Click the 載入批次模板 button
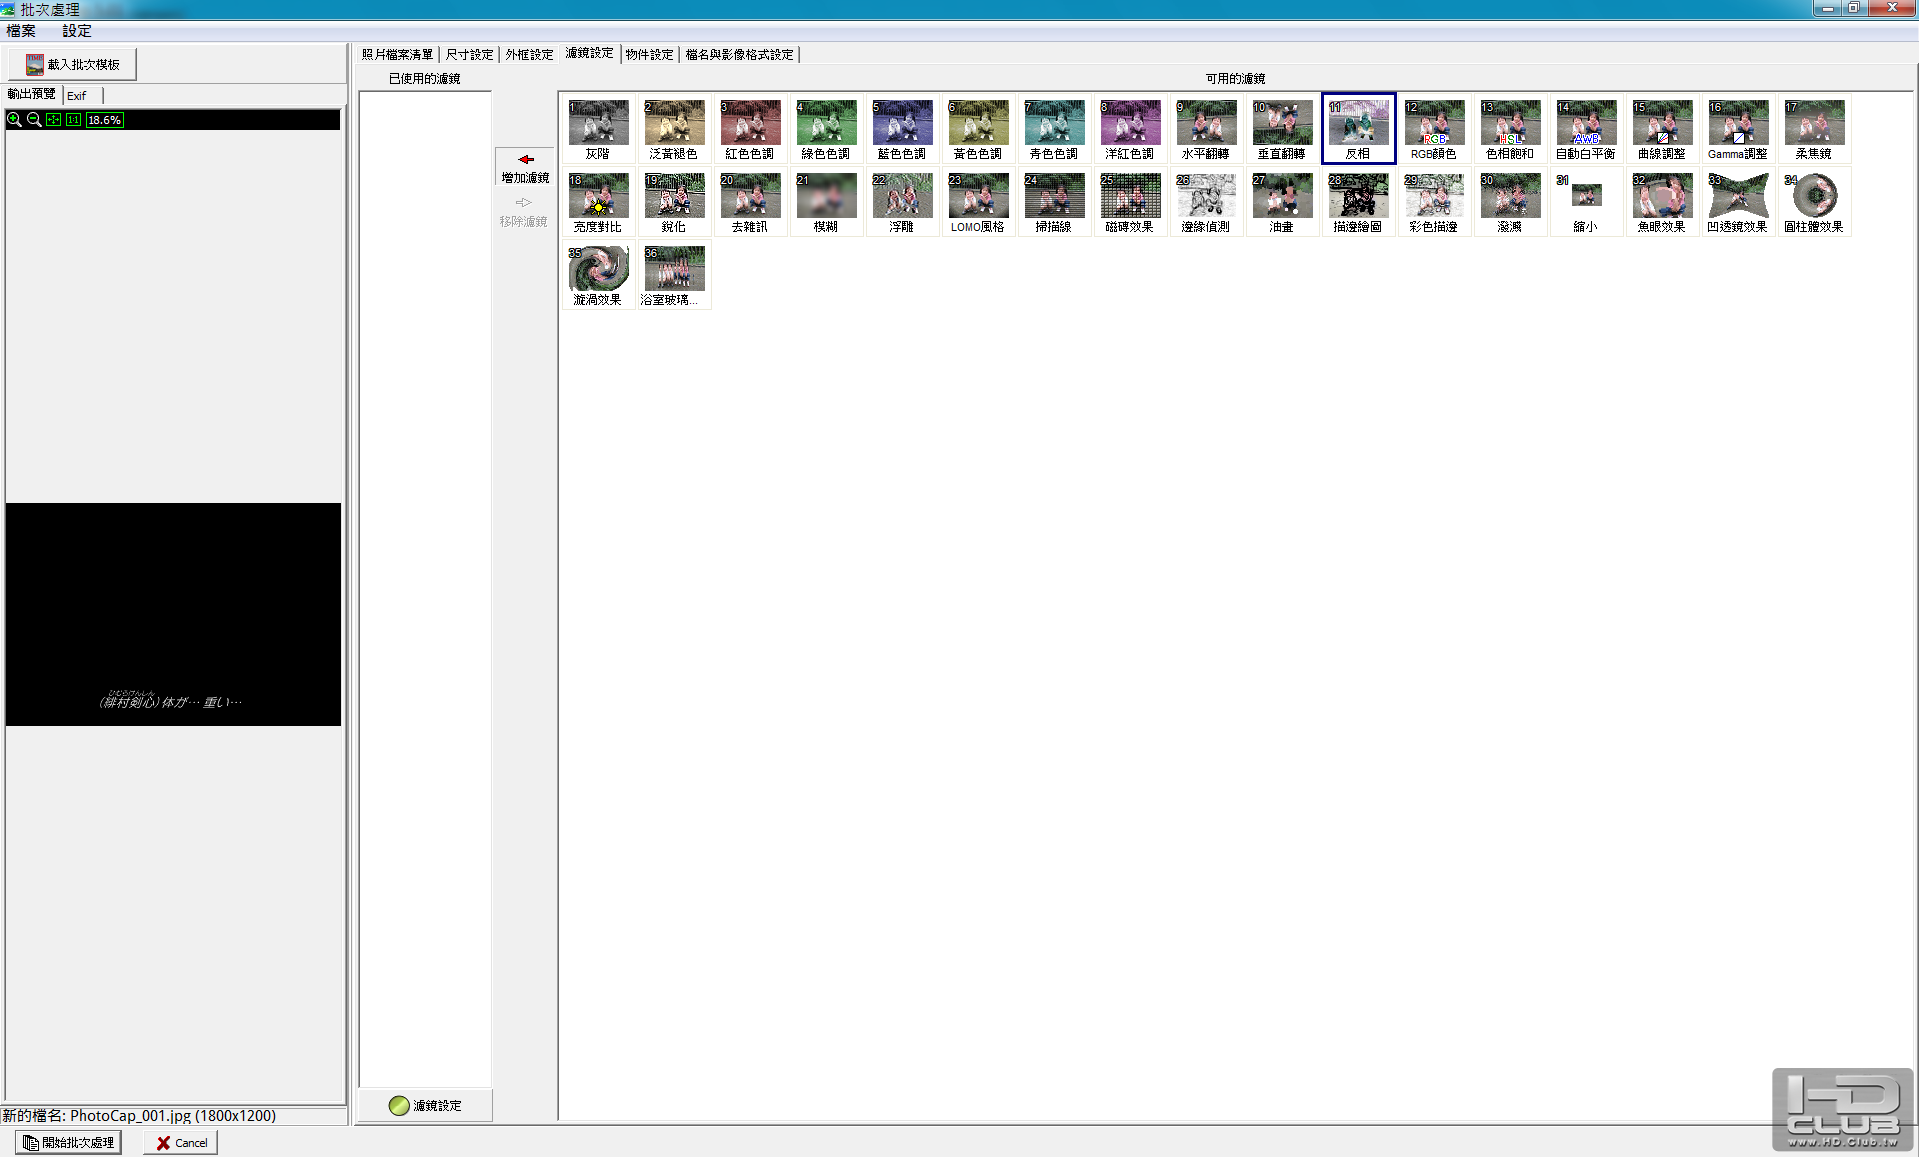The height and width of the screenshot is (1157, 1919). 72,64
